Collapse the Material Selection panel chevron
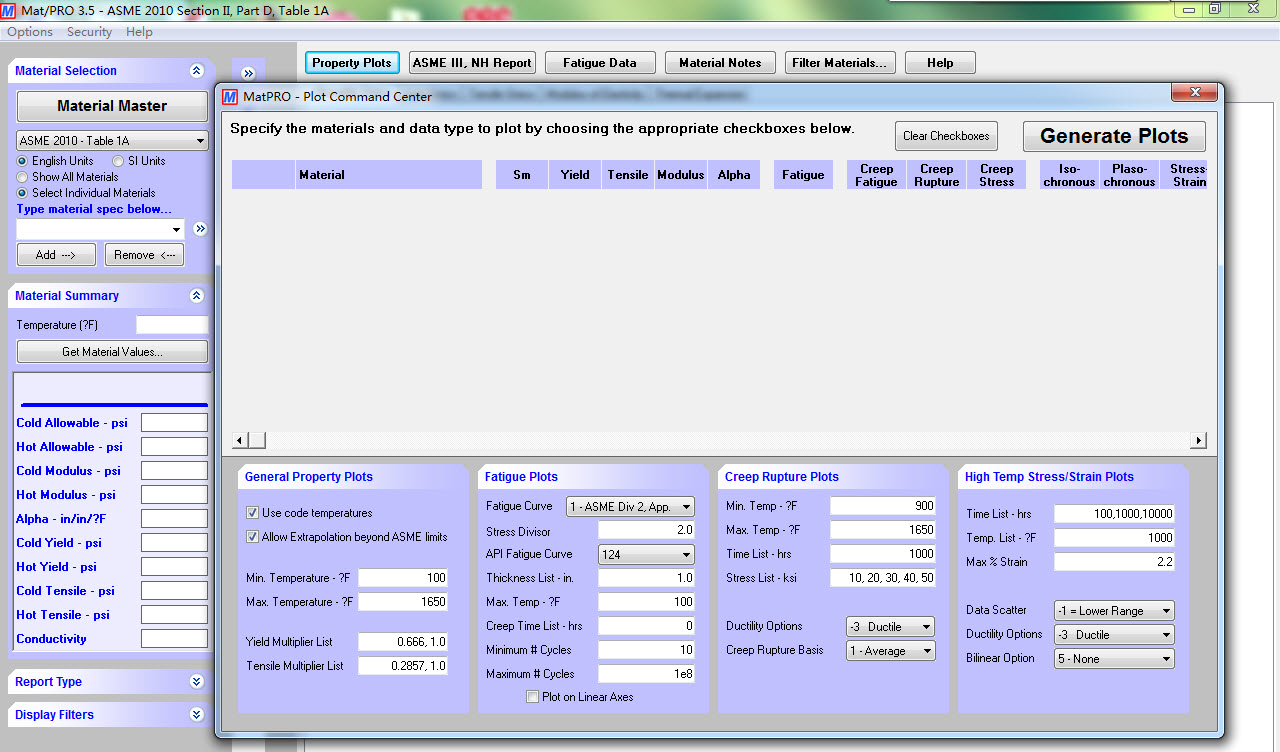This screenshot has width=1280, height=752. [196, 71]
